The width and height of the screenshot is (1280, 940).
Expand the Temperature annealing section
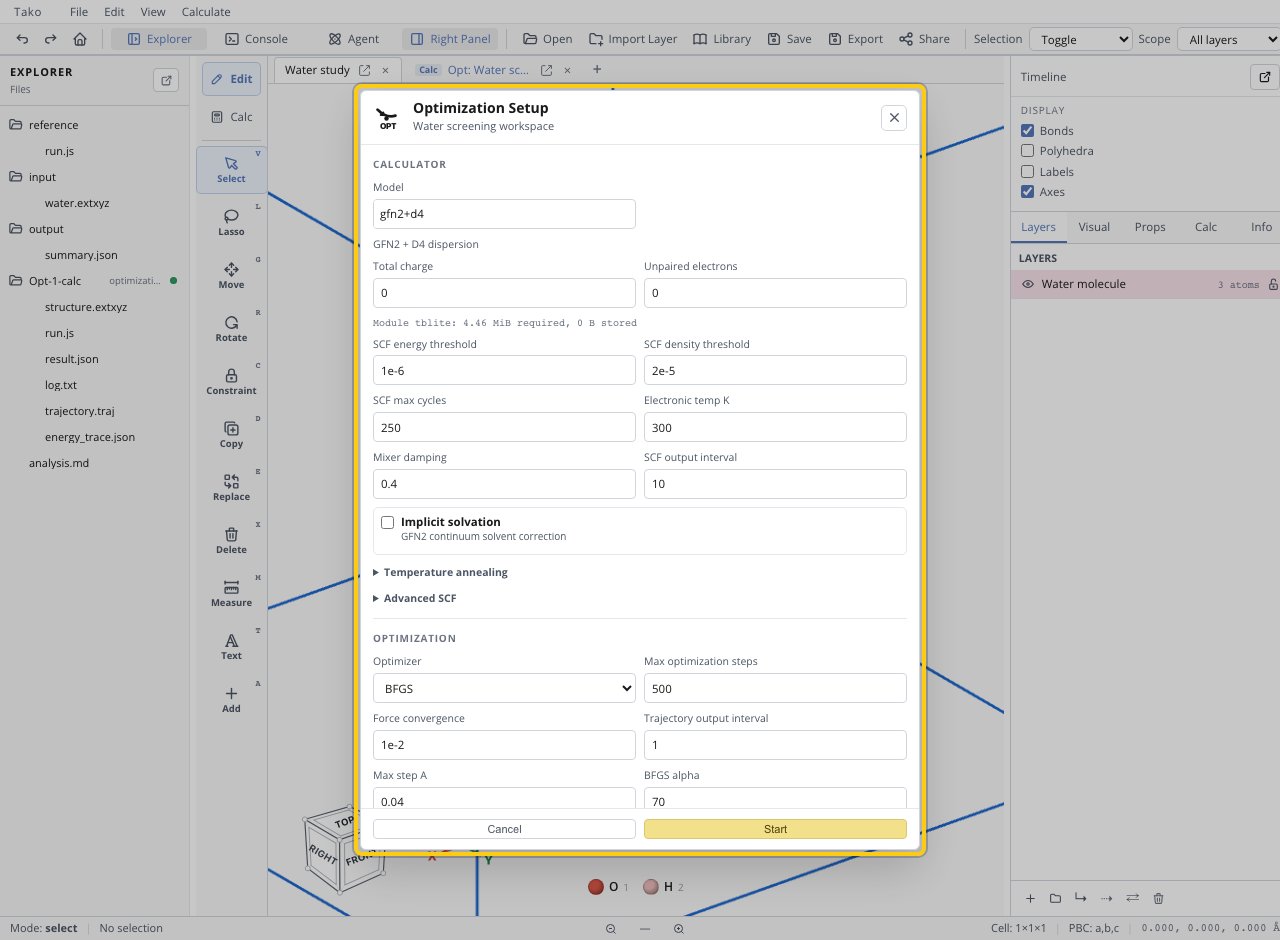pos(440,572)
